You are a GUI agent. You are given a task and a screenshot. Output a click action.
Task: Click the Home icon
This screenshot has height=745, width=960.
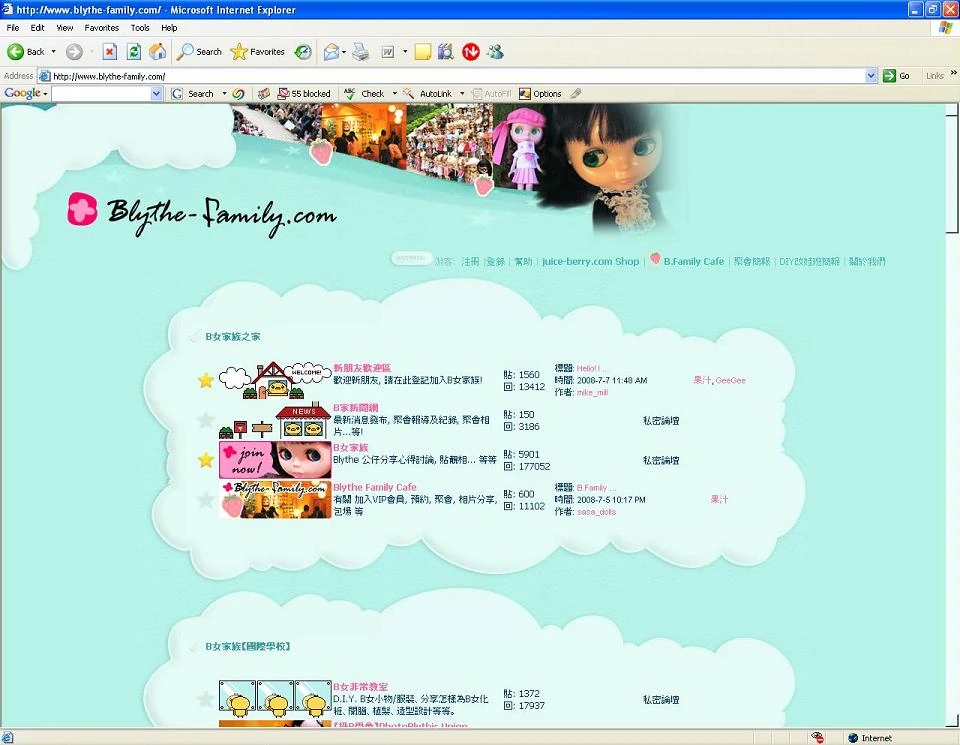point(158,51)
